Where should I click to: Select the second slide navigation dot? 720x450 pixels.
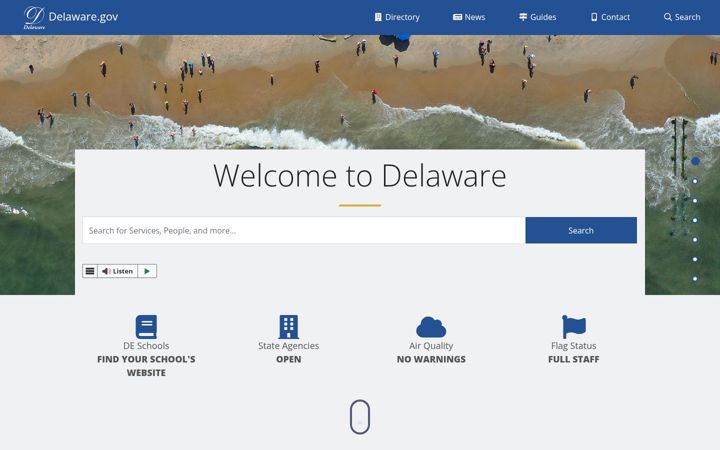[695, 181]
